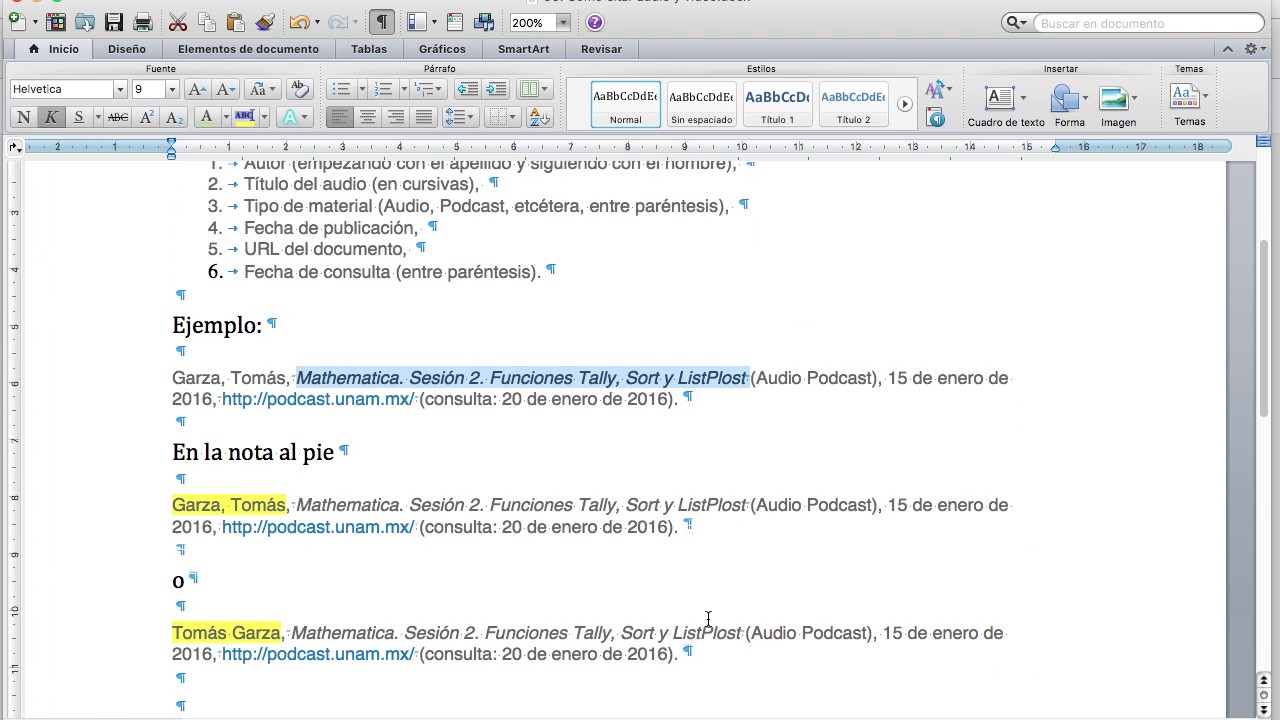
Task: Apply the Título 1 style
Action: click(x=777, y=104)
